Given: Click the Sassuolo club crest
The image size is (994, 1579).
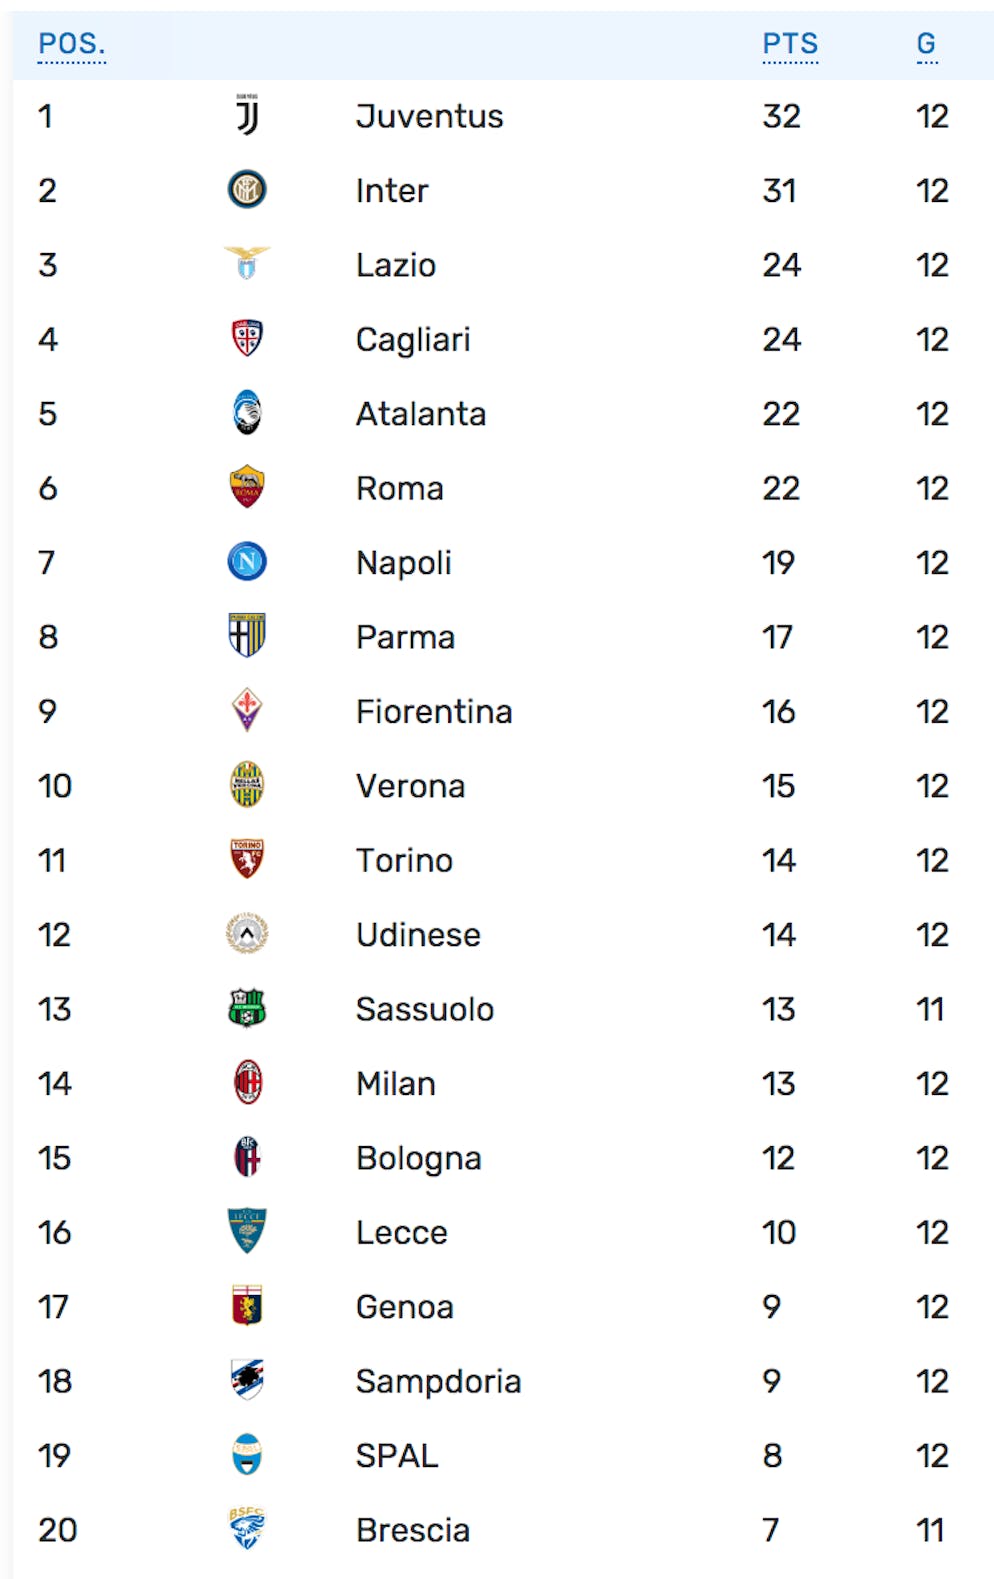Looking at the screenshot, I should 247,1008.
